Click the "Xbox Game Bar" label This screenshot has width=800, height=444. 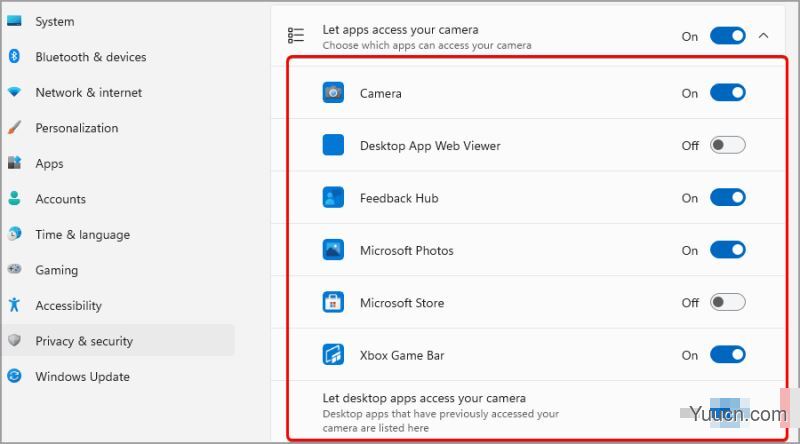coord(402,355)
